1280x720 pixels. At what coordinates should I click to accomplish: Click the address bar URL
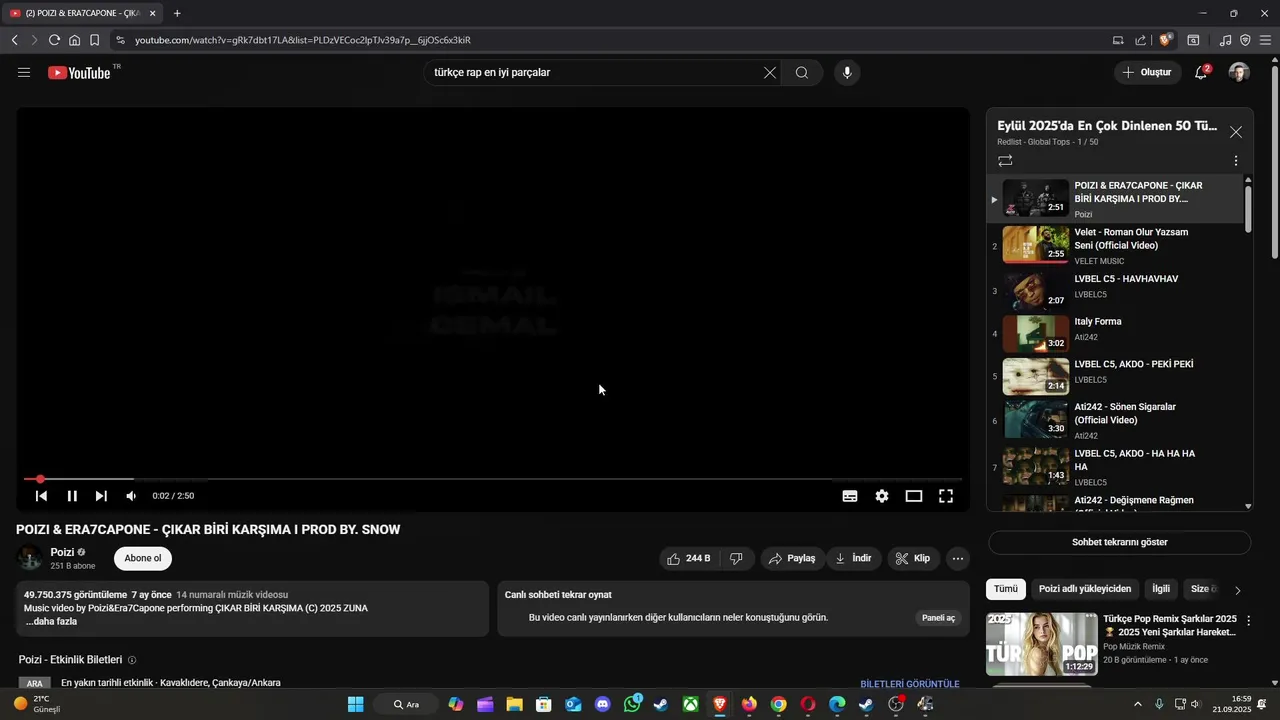pyautogui.click(x=303, y=40)
